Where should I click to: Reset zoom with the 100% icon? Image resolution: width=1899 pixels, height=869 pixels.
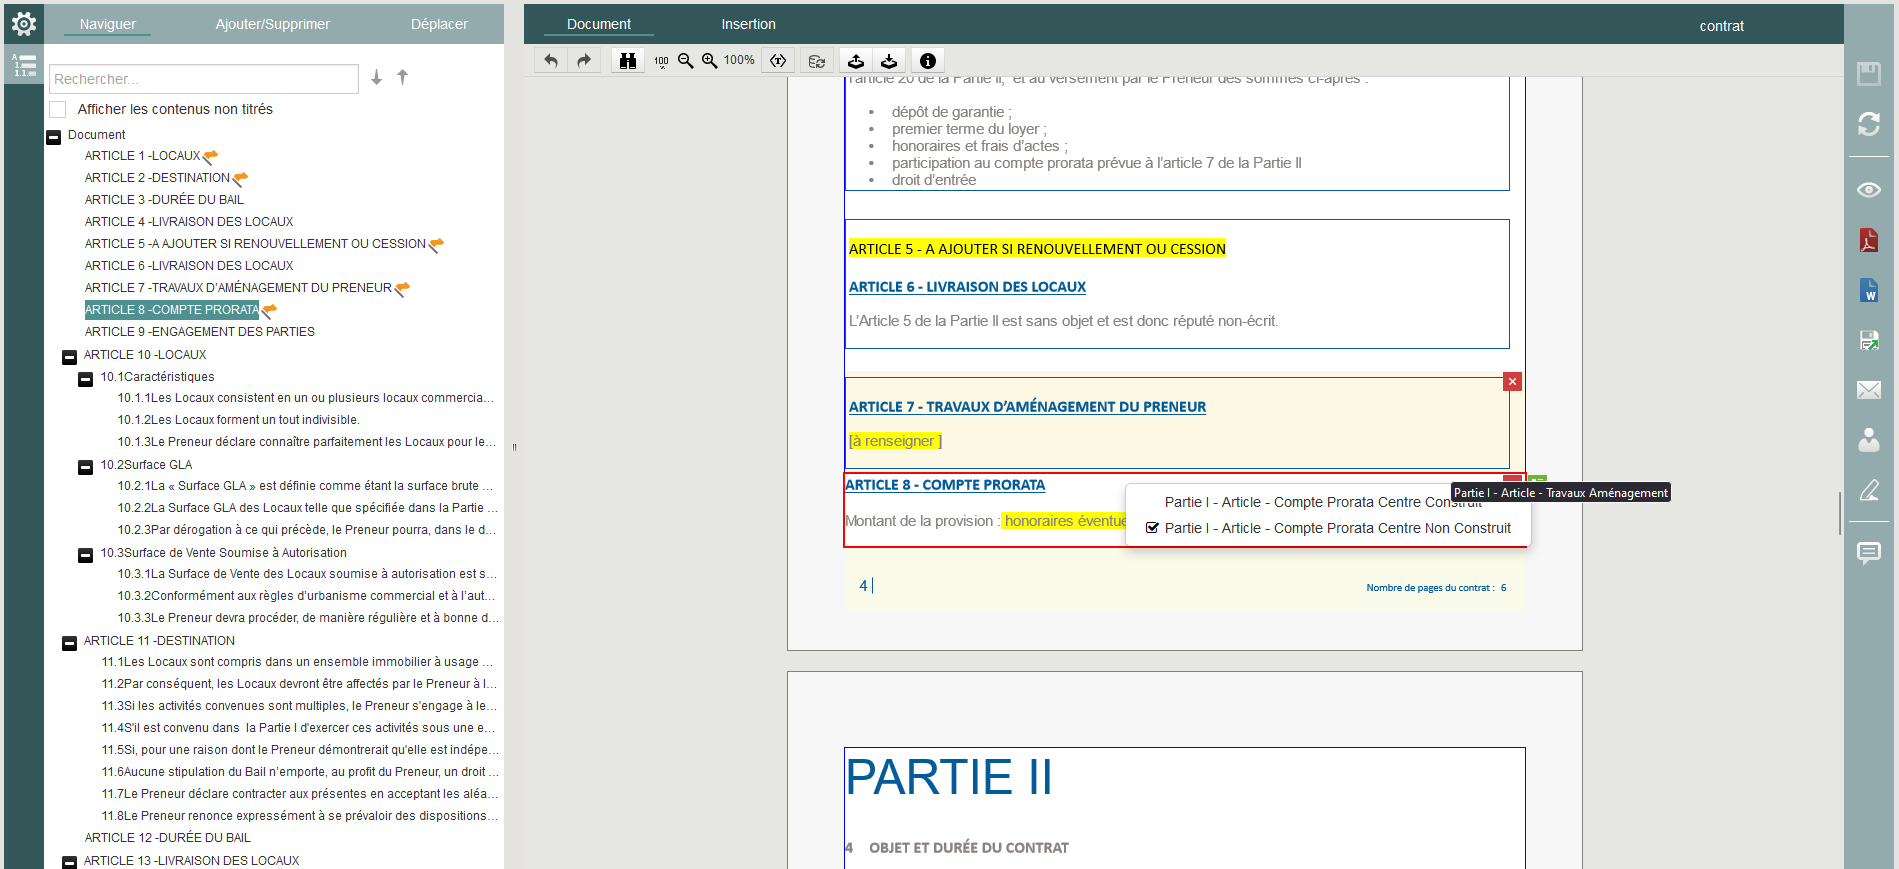(x=662, y=61)
